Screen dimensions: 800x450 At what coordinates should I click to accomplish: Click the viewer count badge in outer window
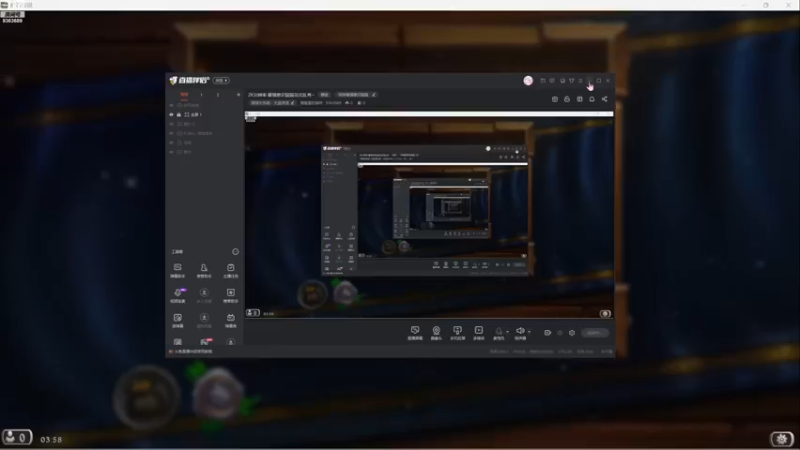point(17,438)
